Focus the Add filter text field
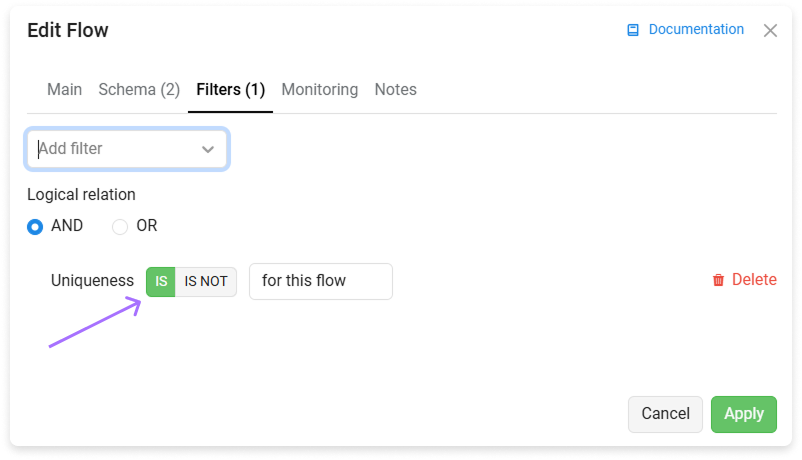 (118, 149)
